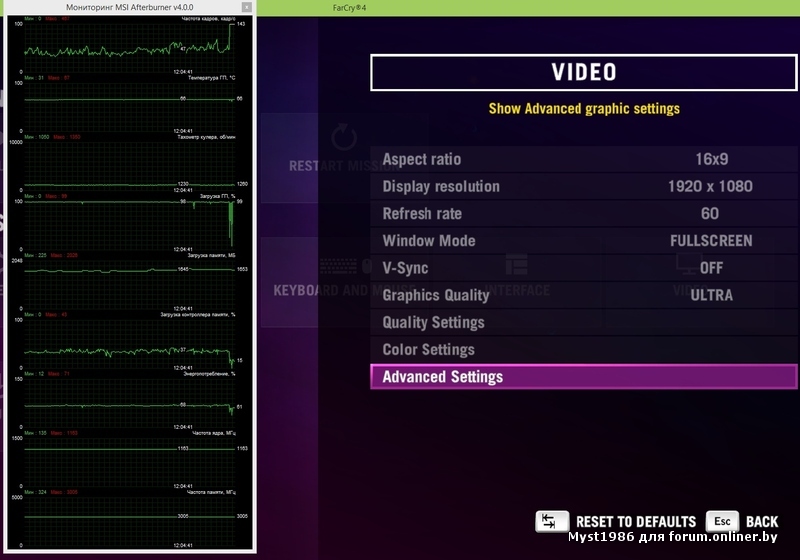Click the GPU load graph (Загрузка ГП, %)

(130, 224)
